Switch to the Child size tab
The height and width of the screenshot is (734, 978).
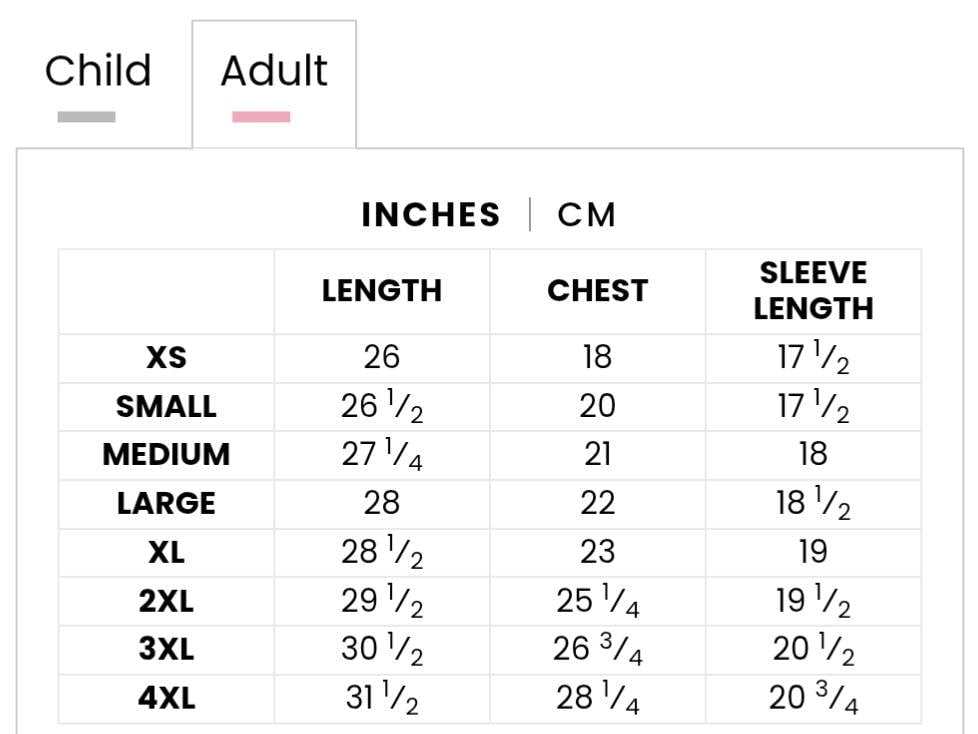tap(98, 70)
